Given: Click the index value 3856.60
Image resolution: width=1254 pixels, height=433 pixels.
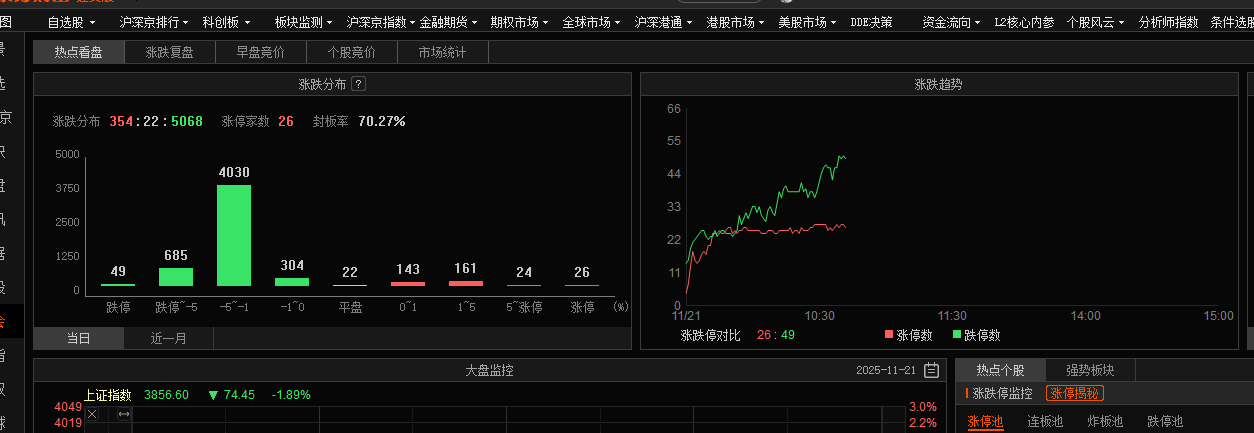Looking at the screenshot, I should pyautogui.click(x=167, y=395).
